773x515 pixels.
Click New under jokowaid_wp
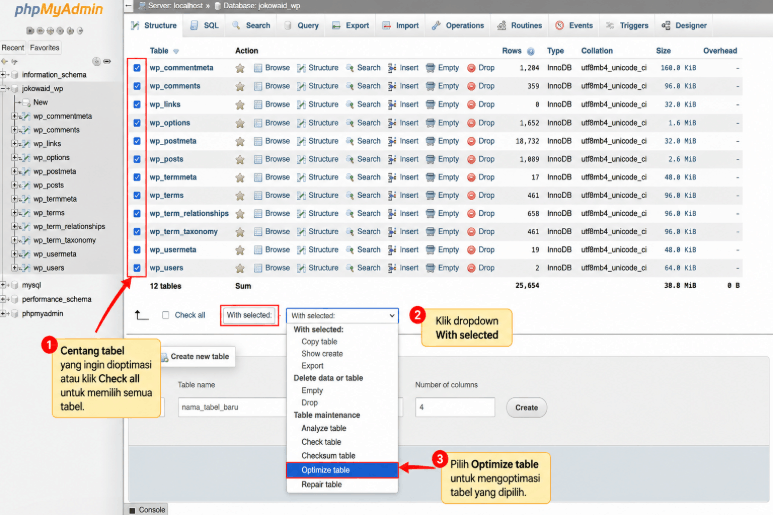coord(40,103)
